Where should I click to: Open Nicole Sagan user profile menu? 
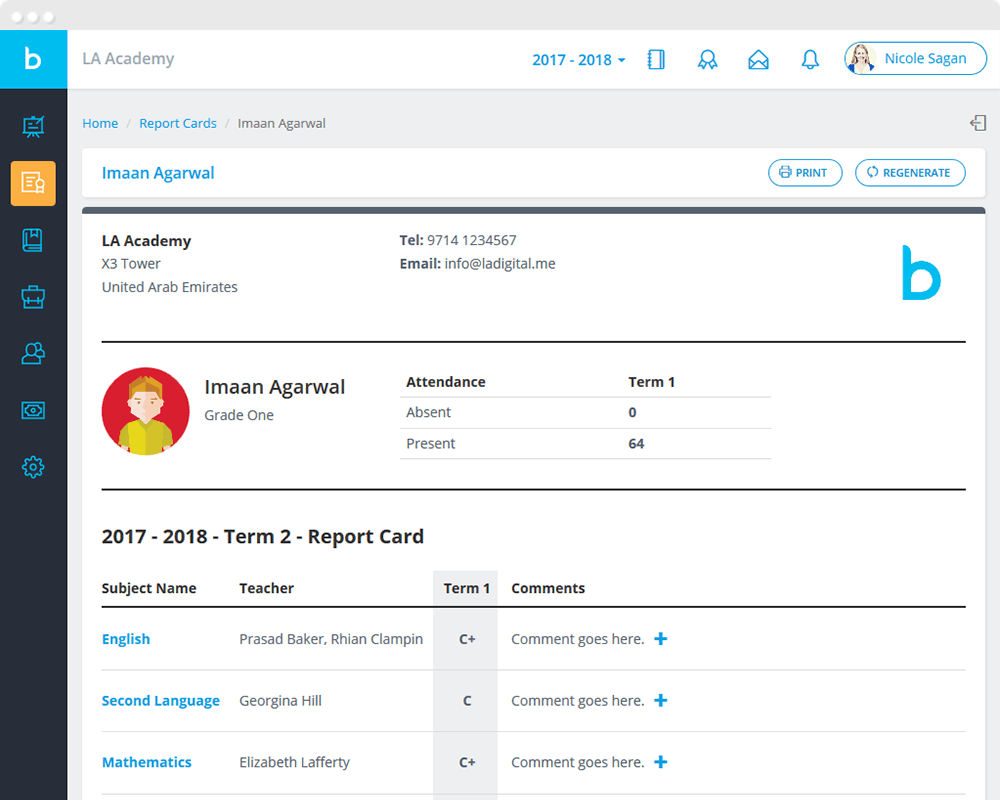tap(915, 59)
